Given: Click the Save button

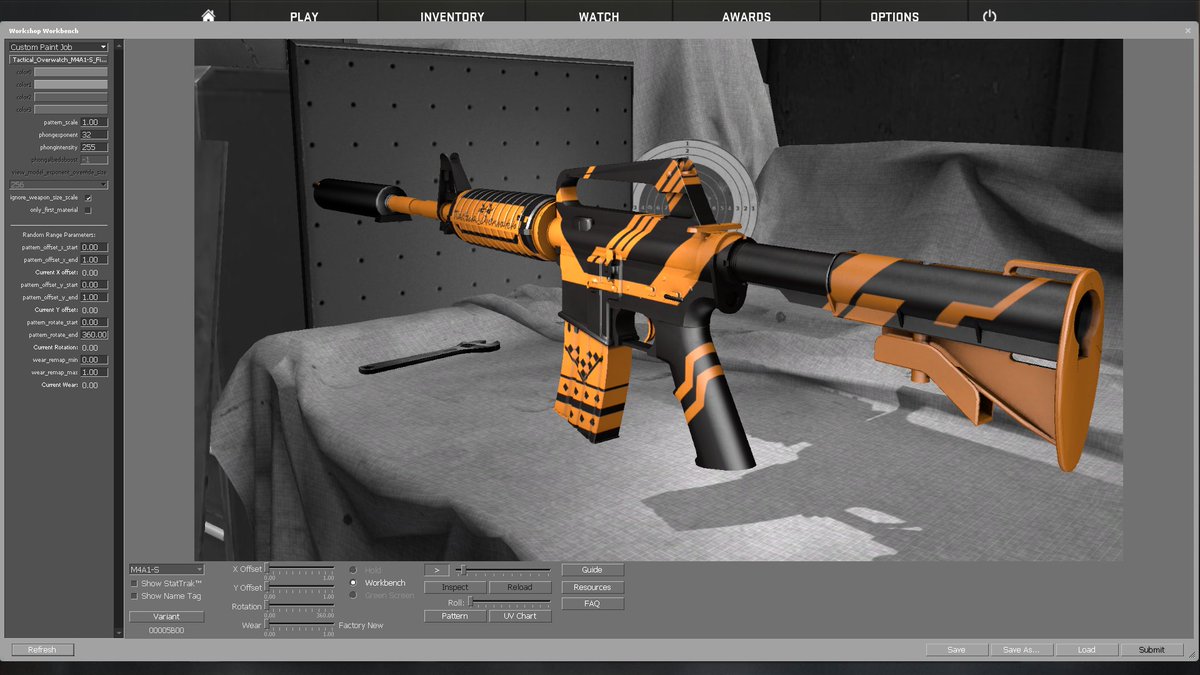Looking at the screenshot, I should pyautogui.click(x=956, y=650).
